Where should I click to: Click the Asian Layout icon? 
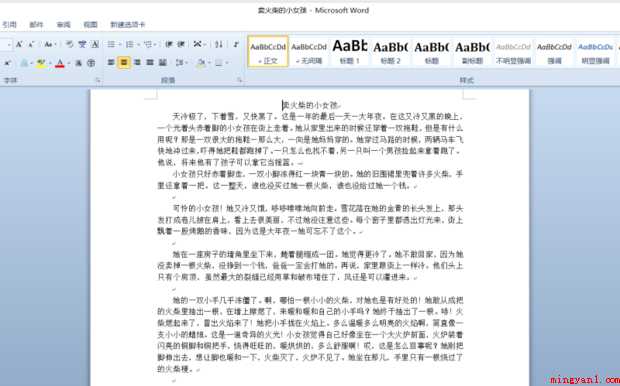click(198, 45)
